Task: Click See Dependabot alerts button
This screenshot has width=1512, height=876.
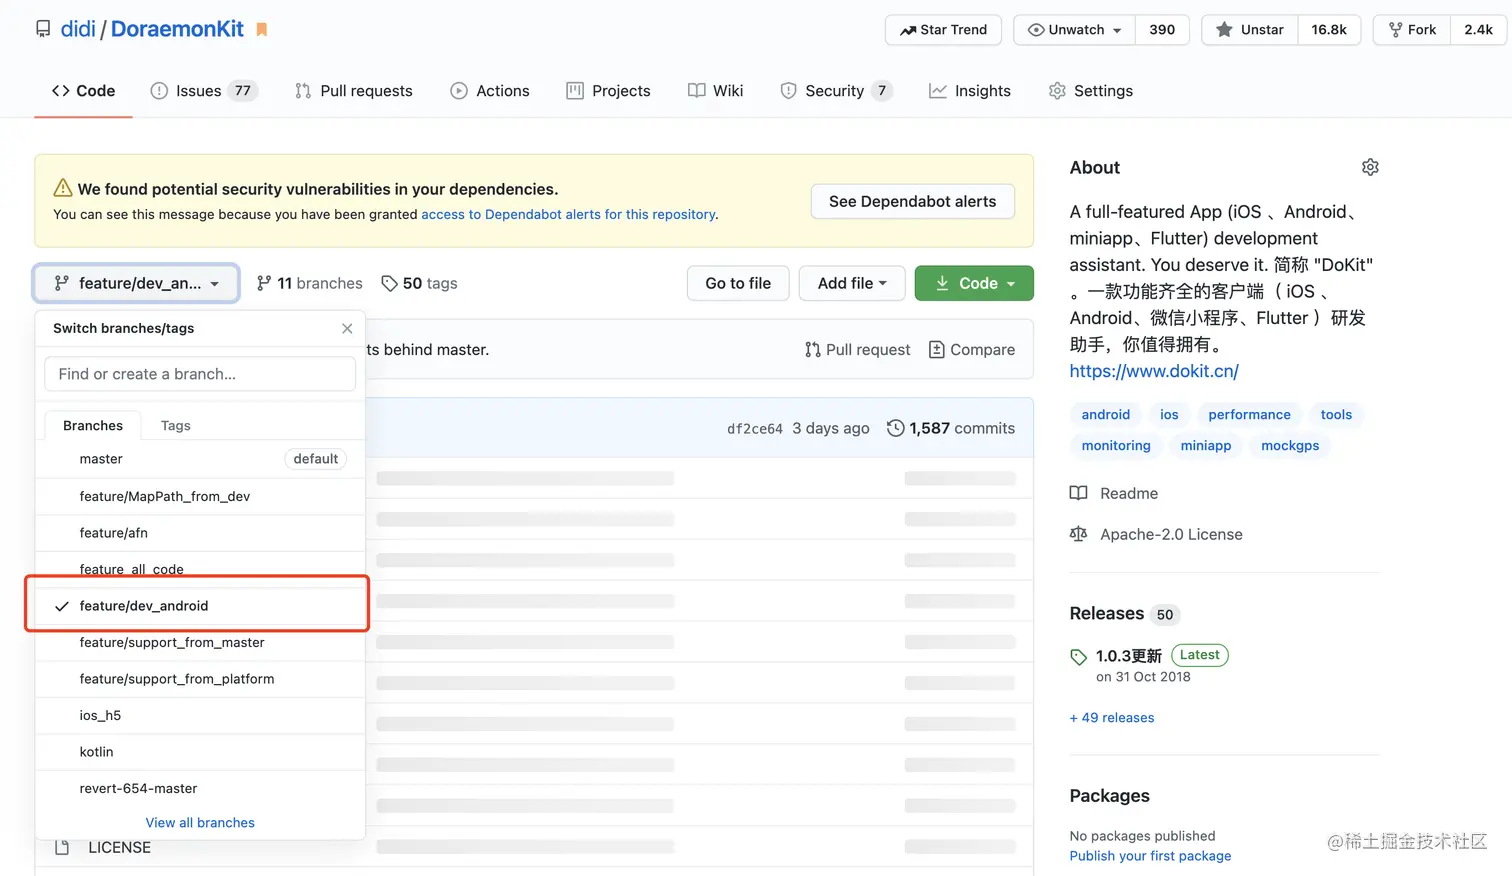Action: click(x=912, y=202)
